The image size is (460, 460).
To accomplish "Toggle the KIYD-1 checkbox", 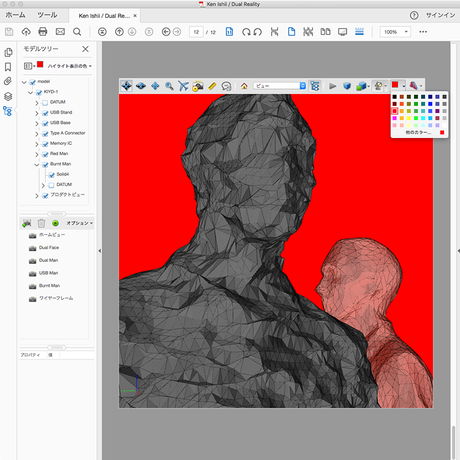I will pos(39,92).
